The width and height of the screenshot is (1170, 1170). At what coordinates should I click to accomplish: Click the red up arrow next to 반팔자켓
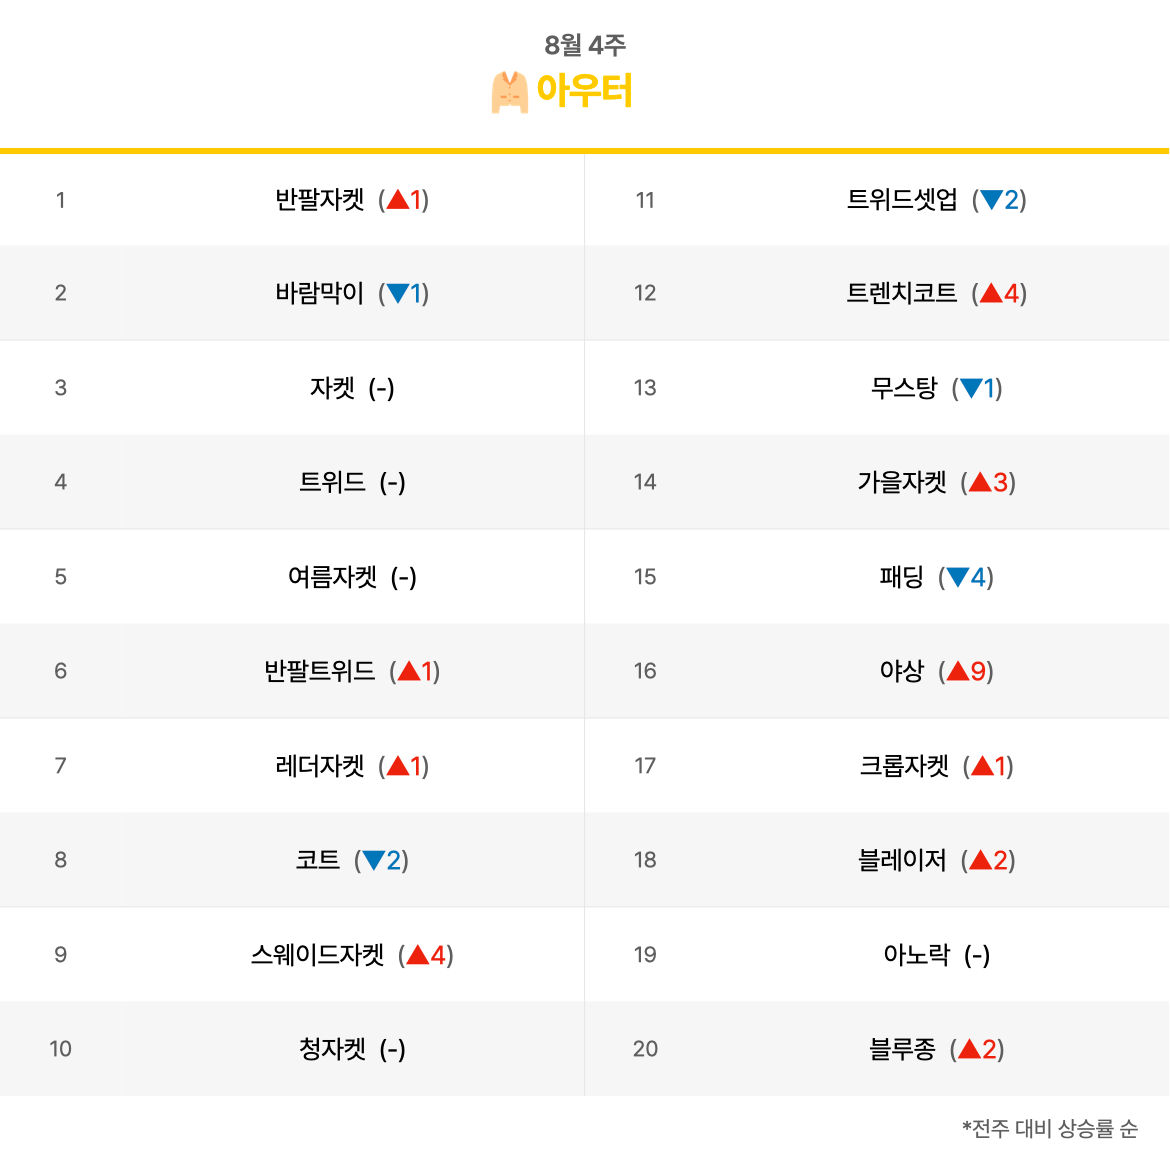click(x=398, y=199)
